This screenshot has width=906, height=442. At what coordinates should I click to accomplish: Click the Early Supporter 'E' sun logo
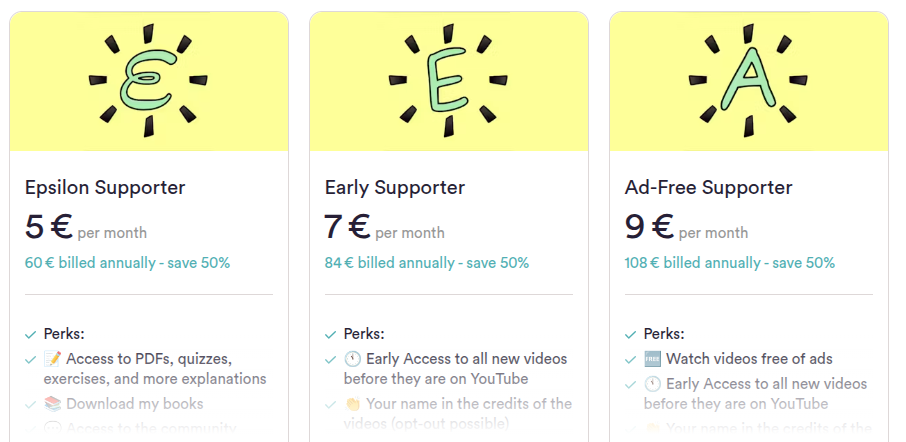click(x=448, y=81)
